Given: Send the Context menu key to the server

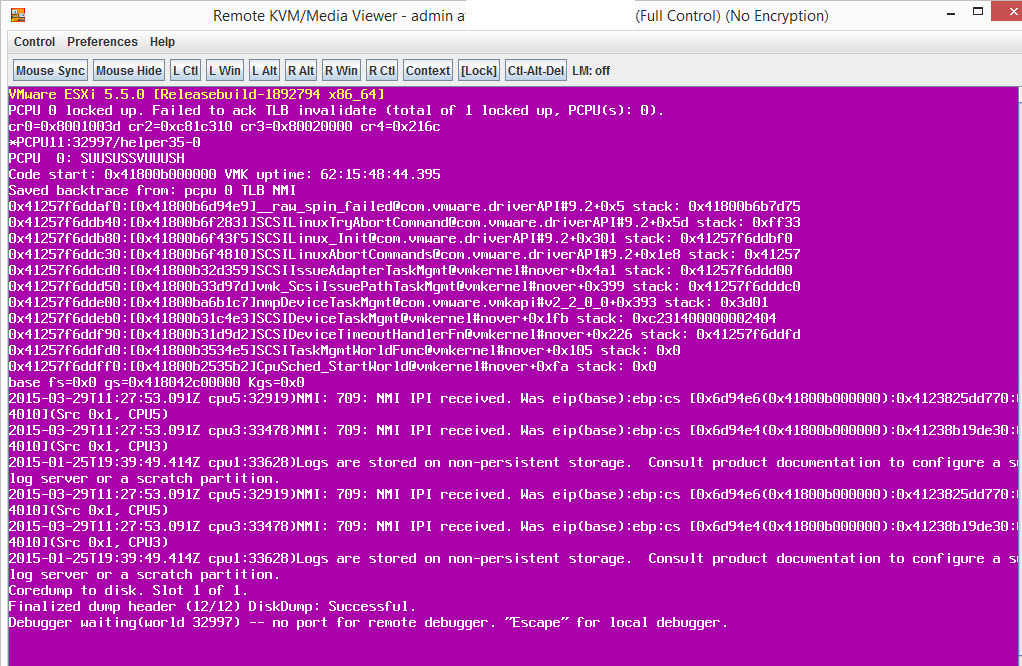Looking at the screenshot, I should [x=427, y=70].
